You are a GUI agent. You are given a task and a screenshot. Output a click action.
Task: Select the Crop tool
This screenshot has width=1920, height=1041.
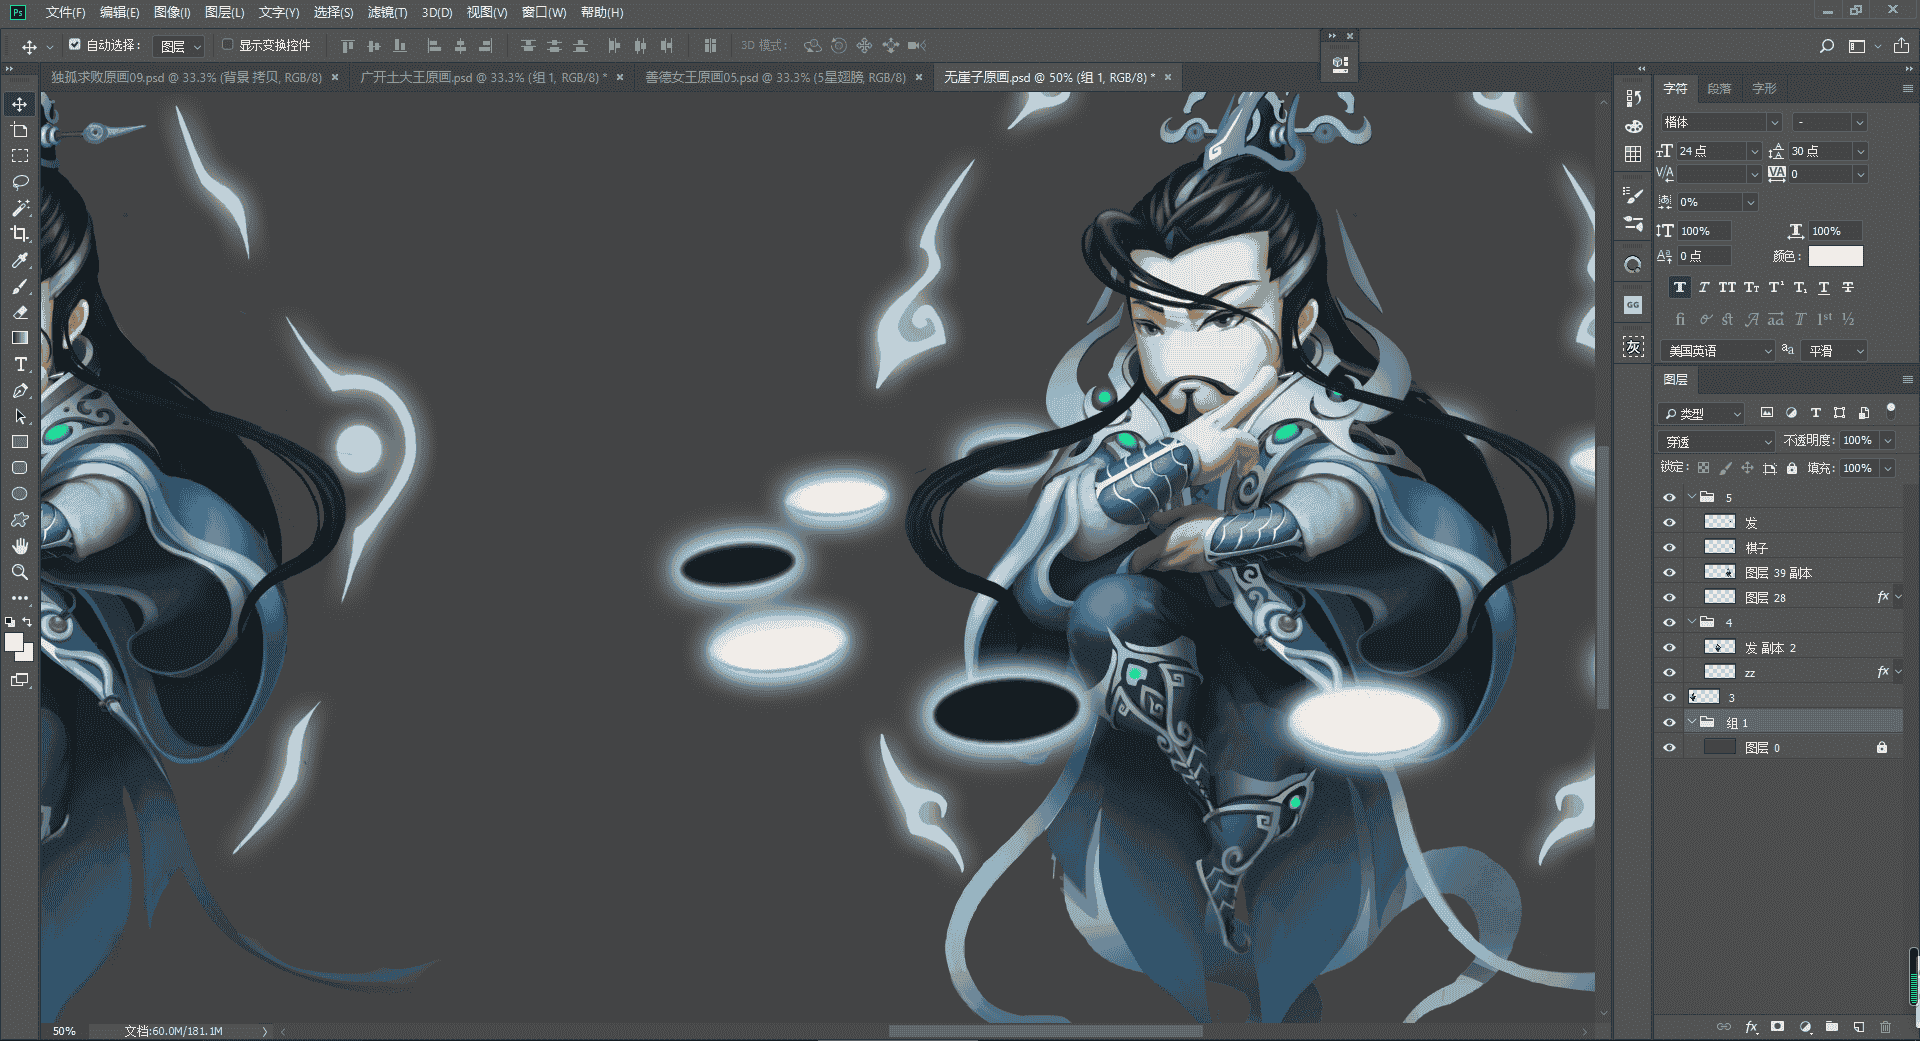click(19, 234)
